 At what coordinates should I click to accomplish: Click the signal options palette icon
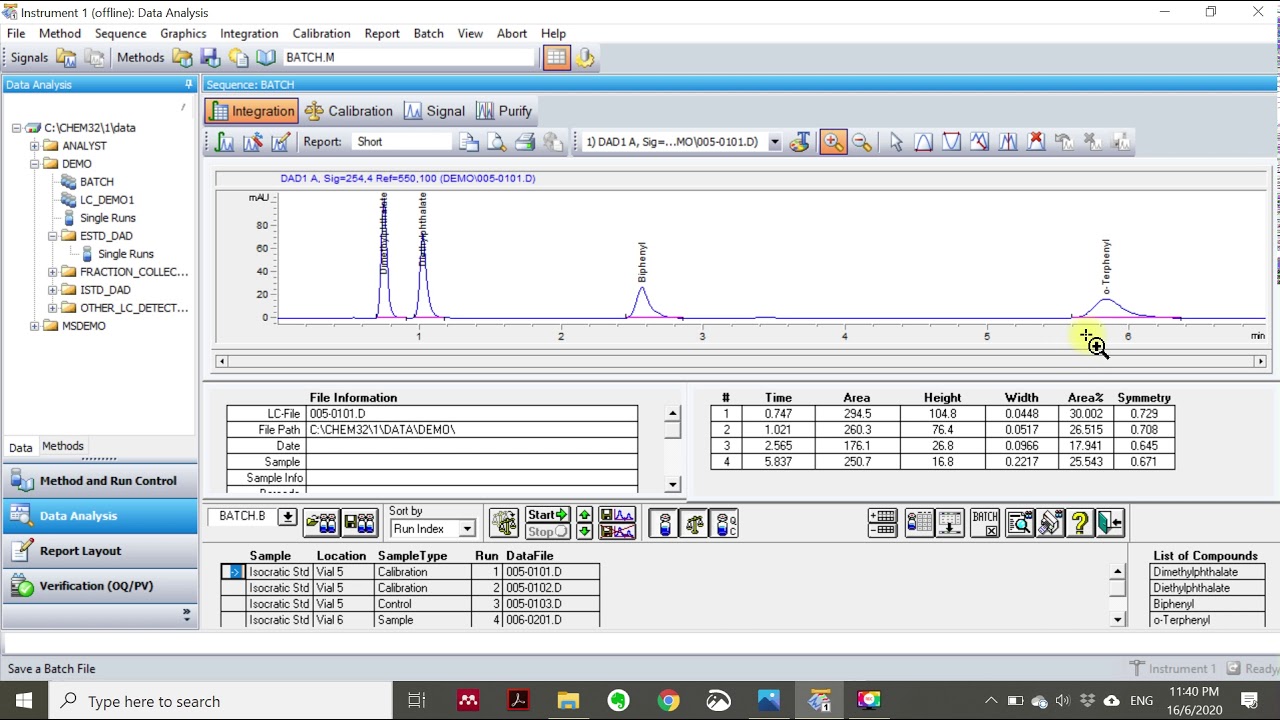pyautogui.click(x=799, y=142)
